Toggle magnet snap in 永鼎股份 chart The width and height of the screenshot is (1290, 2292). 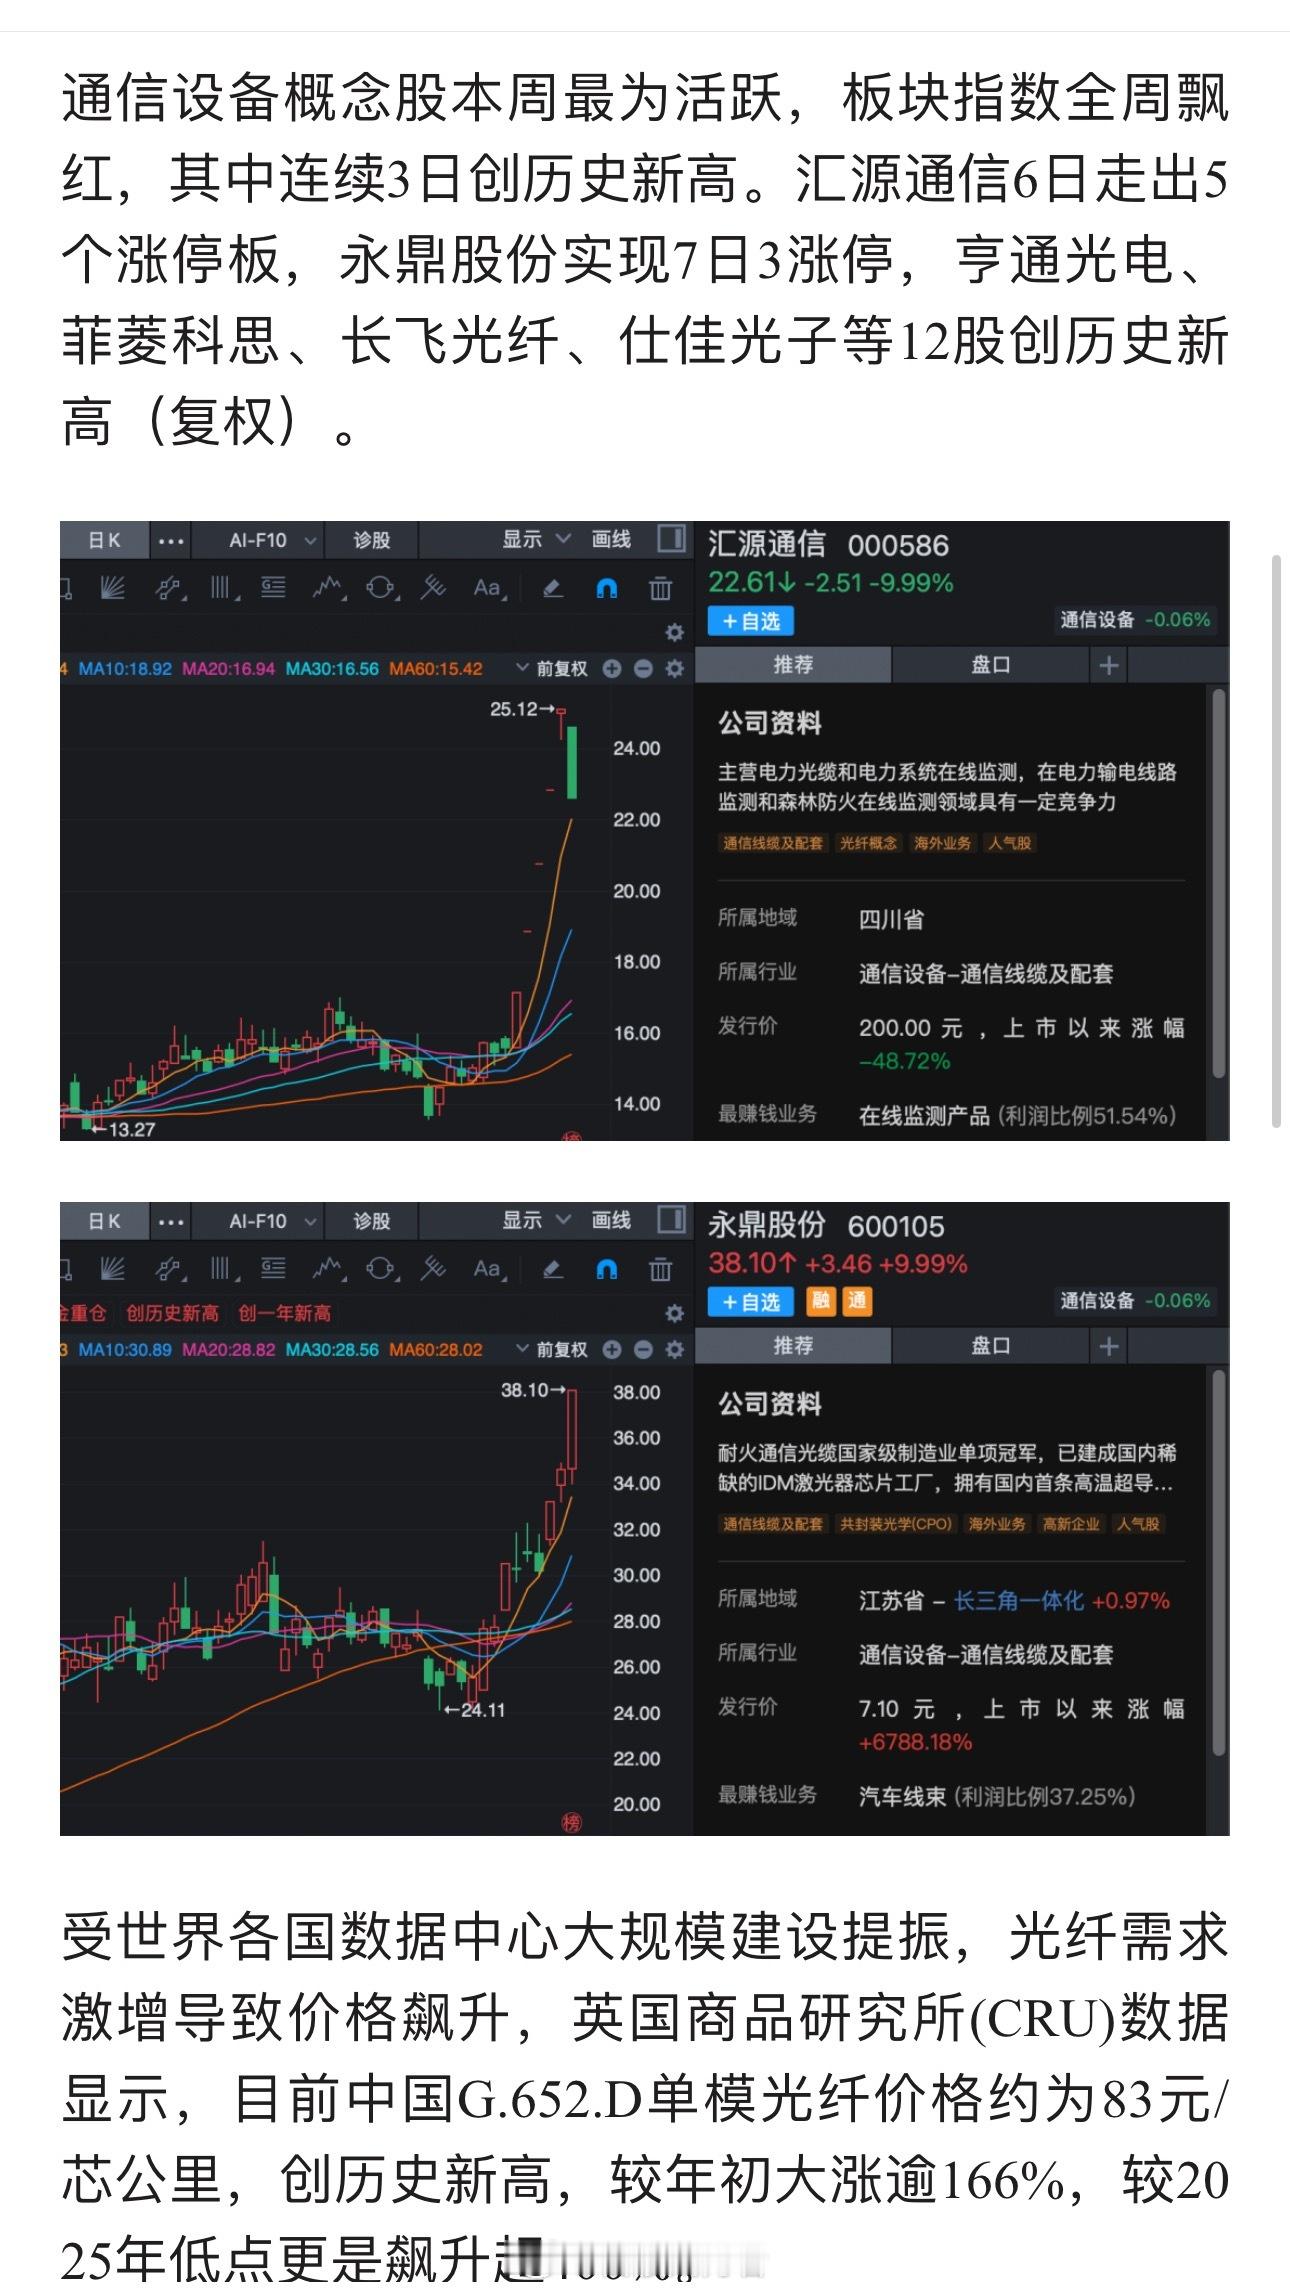tap(606, 1270)
